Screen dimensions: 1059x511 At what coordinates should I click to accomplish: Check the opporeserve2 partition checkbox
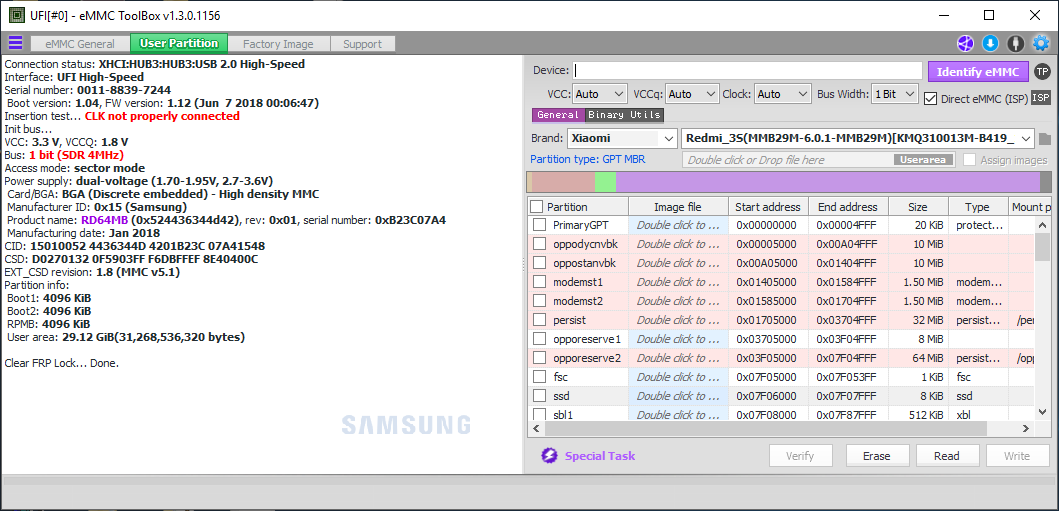pos(539,357)
